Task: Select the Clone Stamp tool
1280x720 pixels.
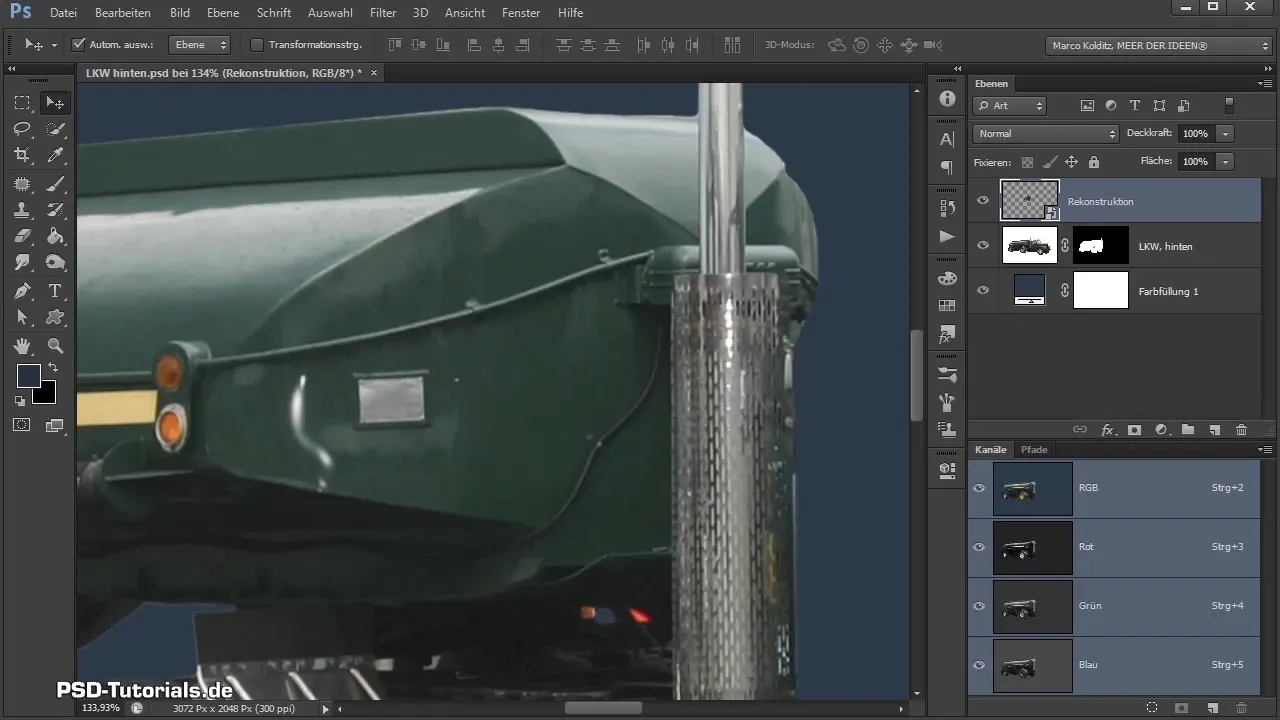Action: [x=22, y=210]
